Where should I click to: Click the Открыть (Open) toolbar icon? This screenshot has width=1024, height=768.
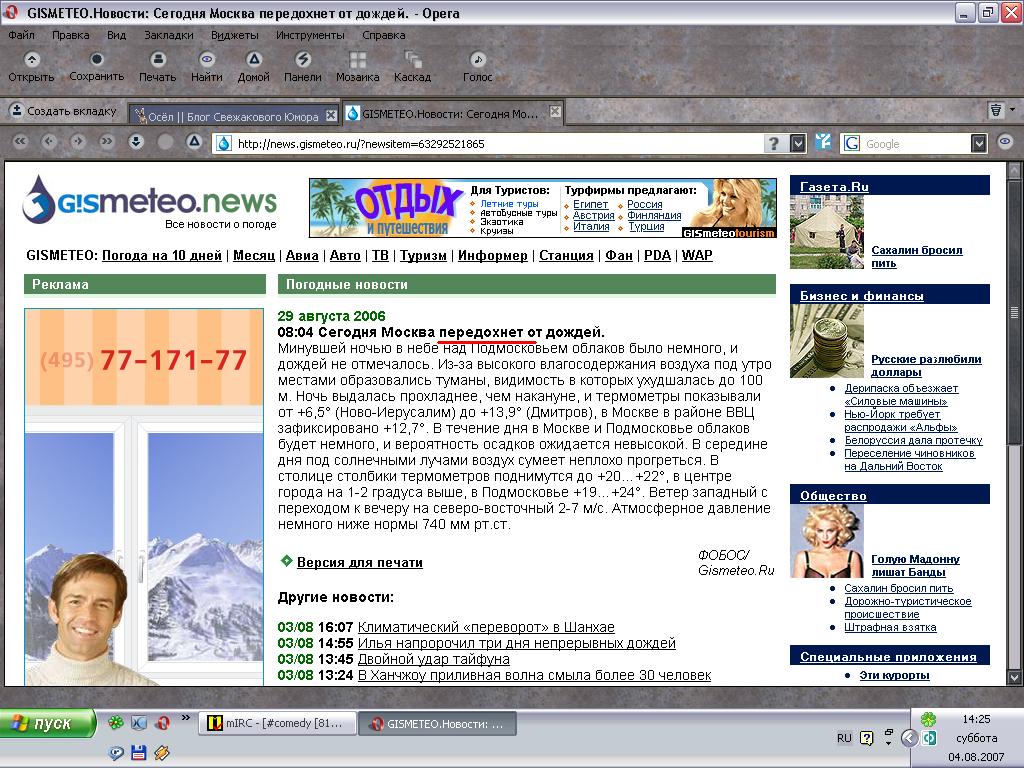point(31,66)
